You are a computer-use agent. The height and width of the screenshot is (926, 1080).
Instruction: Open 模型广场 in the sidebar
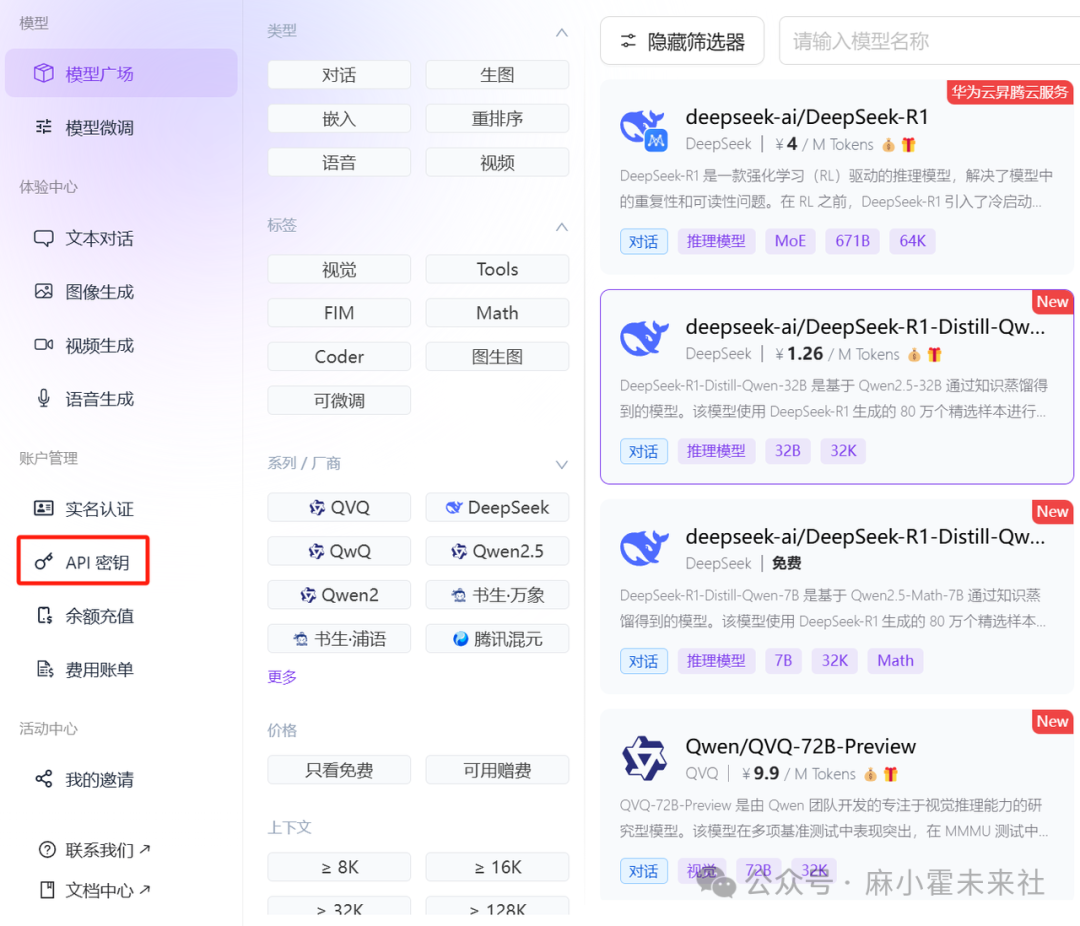click(121, 73)
